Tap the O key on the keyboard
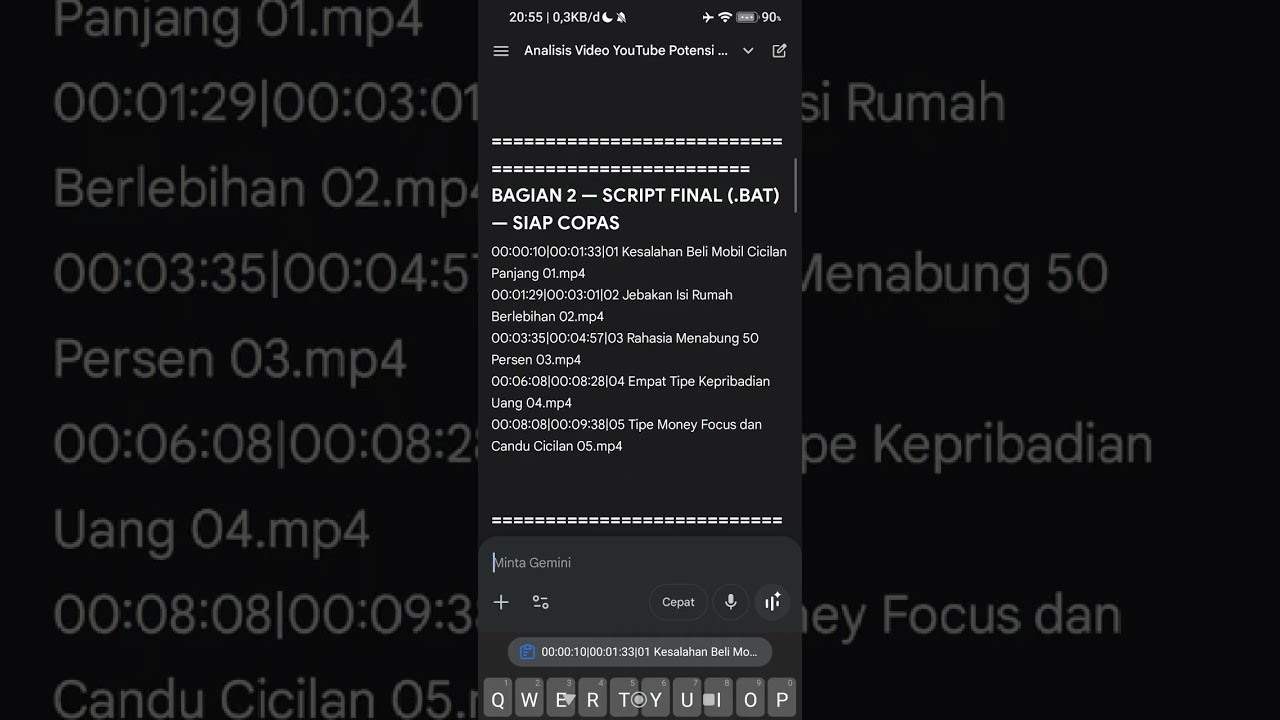Screen dimensions: 1280x720 click(750, 699)
